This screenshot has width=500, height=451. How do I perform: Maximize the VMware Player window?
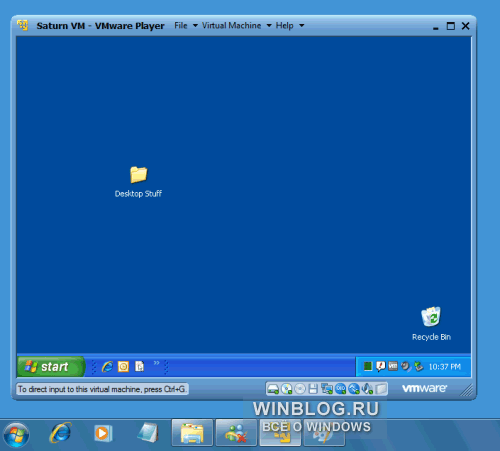click(451, 26)
